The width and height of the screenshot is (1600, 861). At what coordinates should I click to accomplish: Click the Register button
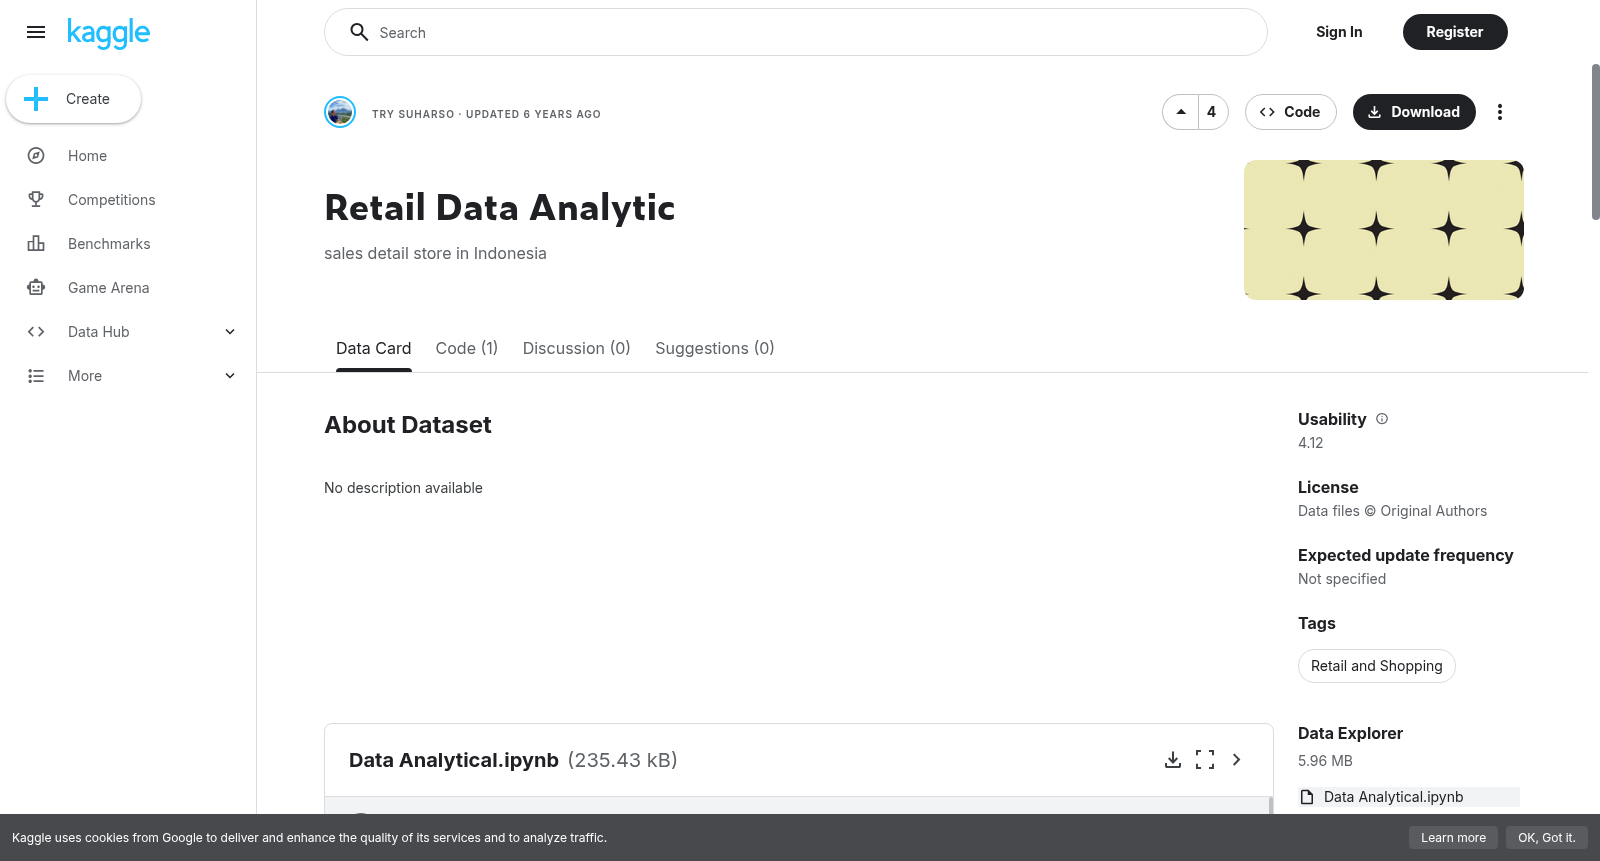[x=1455, y=32]
